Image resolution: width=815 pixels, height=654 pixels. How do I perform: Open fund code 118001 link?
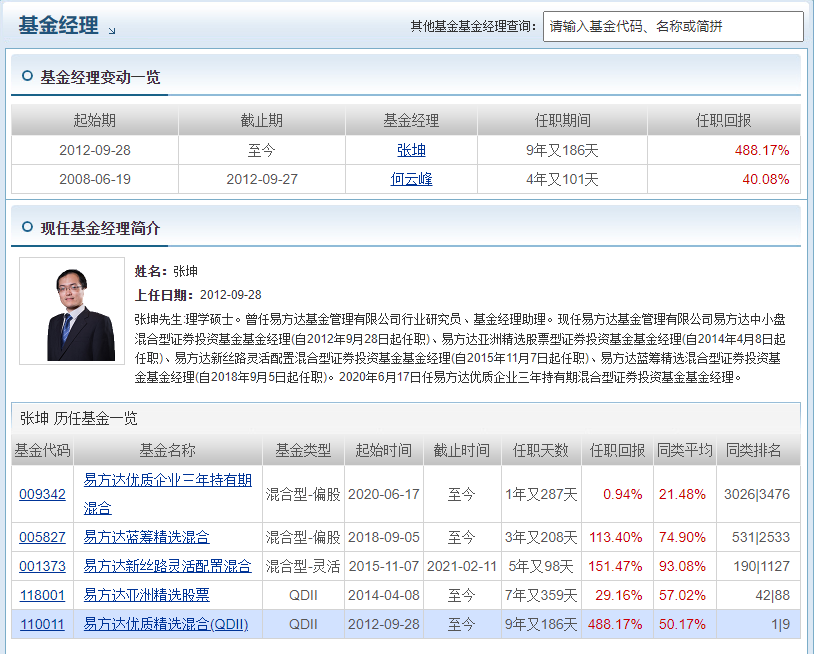tap(42, 595)
